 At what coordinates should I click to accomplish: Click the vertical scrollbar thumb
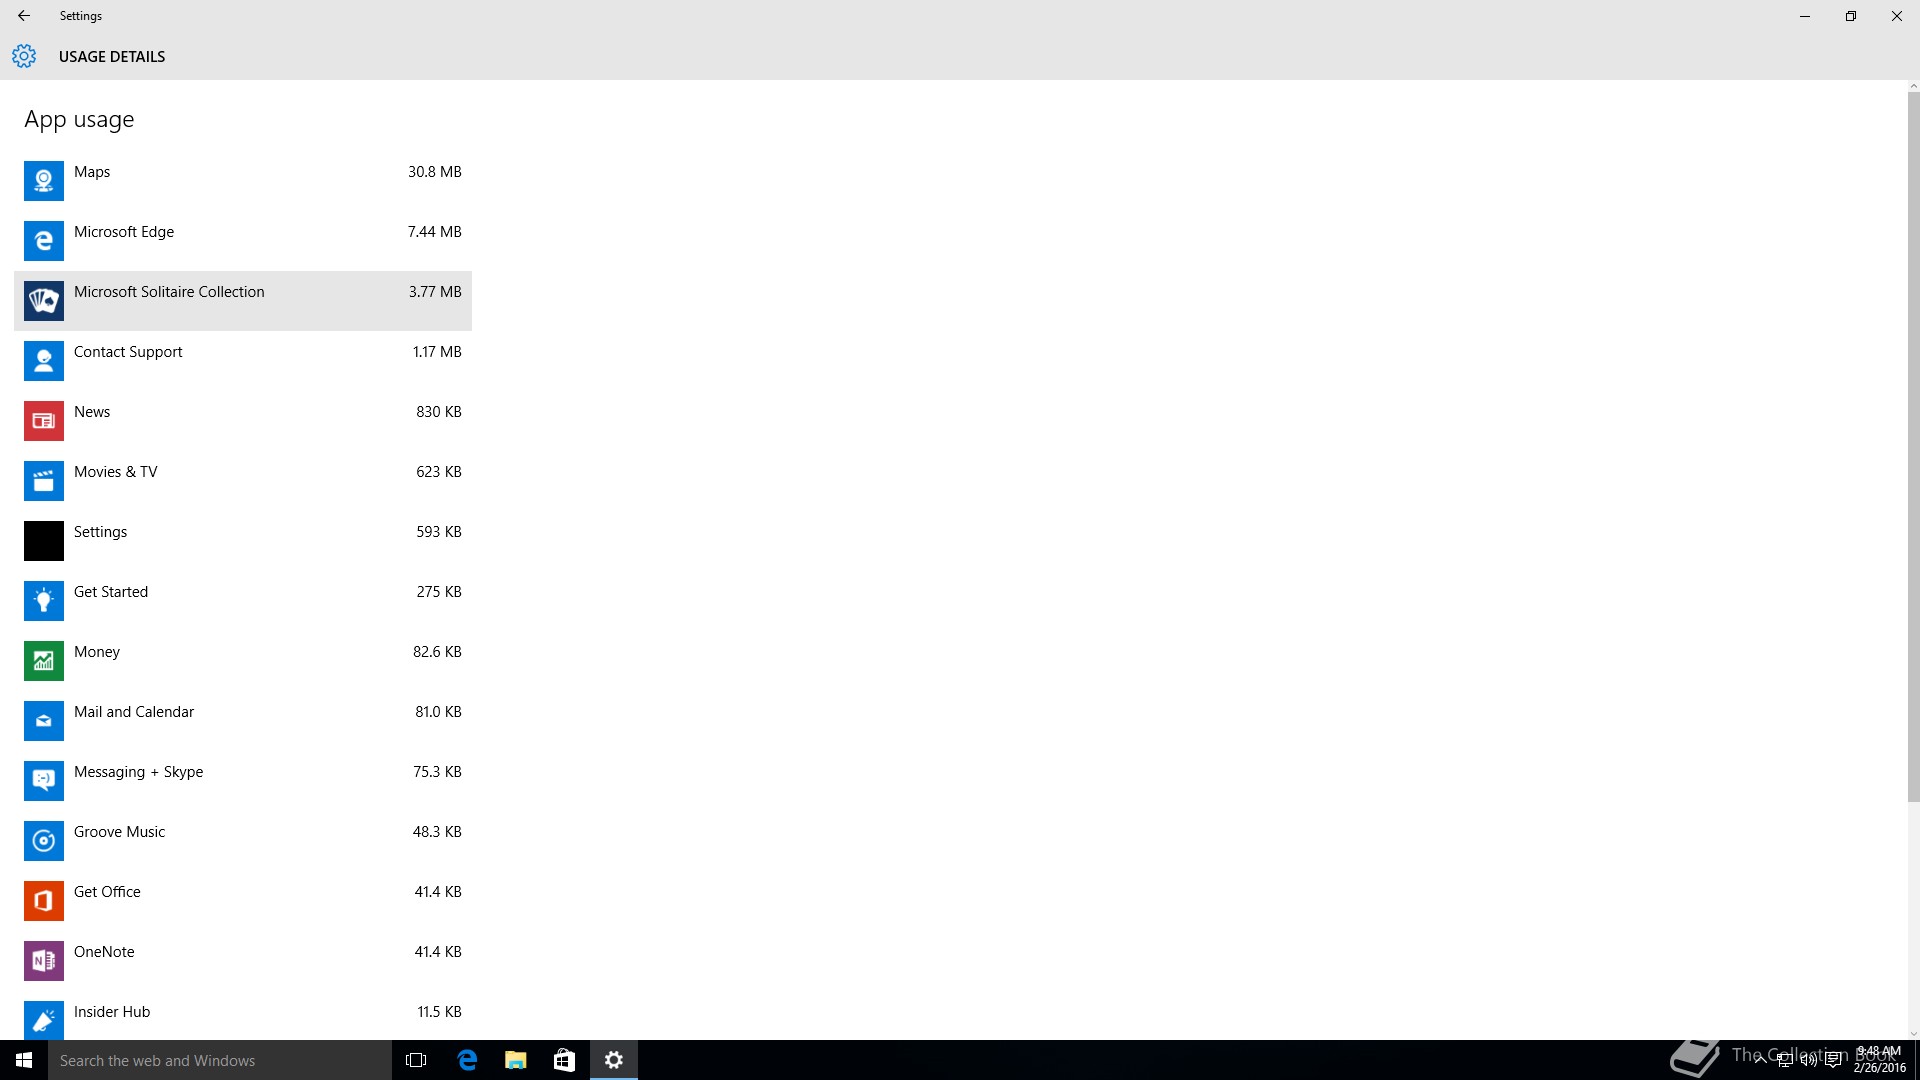click(x=1913, y=448)
